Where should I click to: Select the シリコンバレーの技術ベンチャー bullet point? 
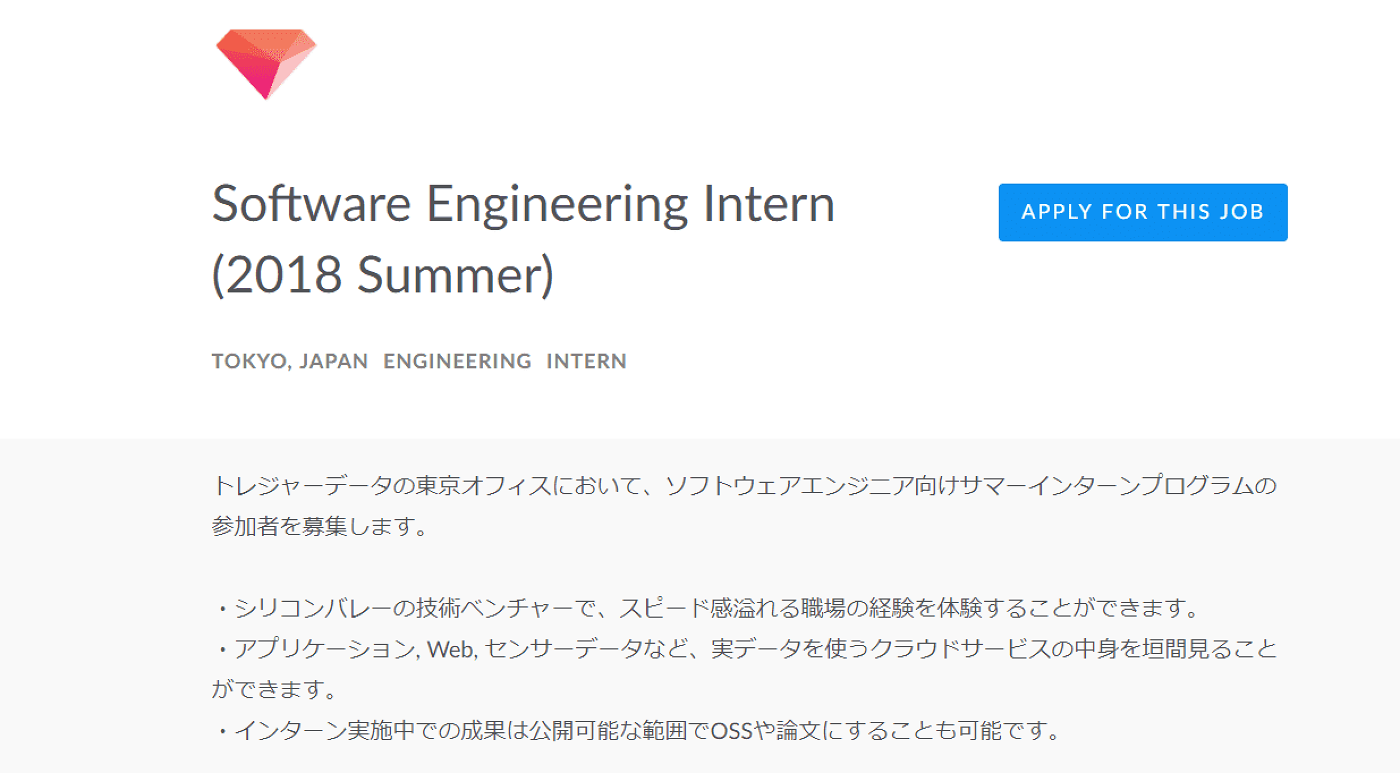[706, 608]
